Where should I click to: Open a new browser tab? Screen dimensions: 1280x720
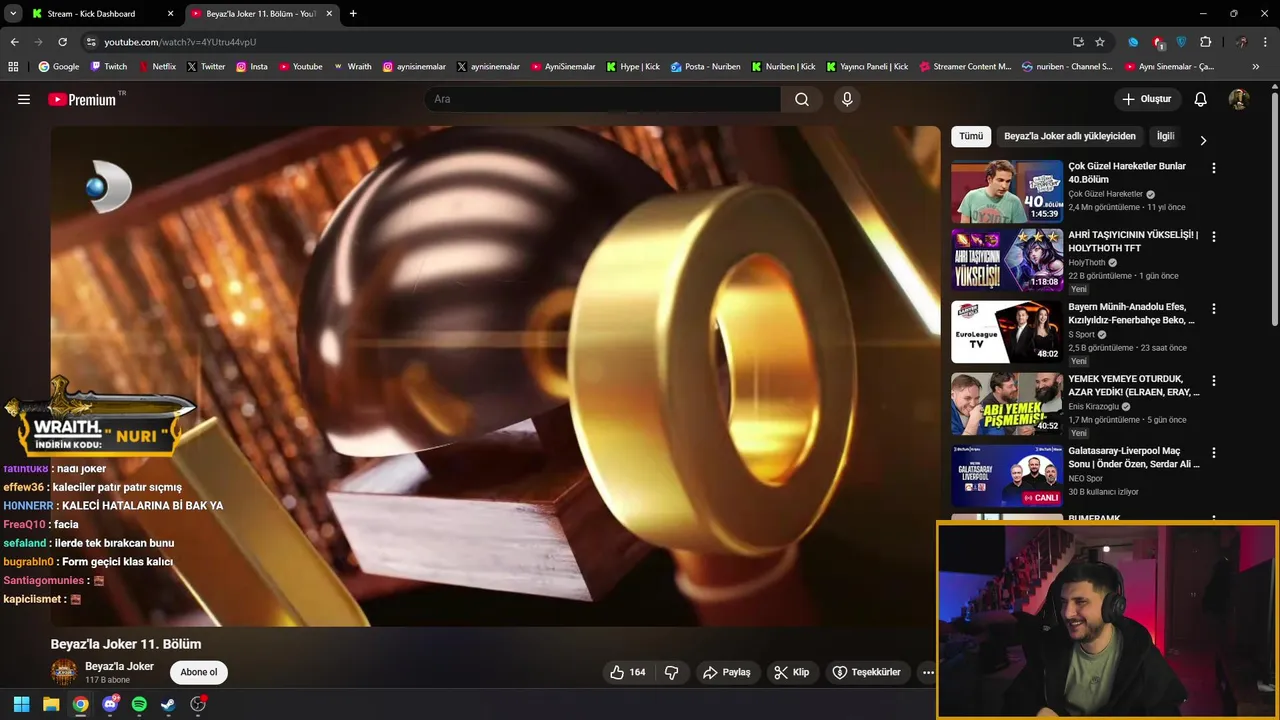coord(353,14)
